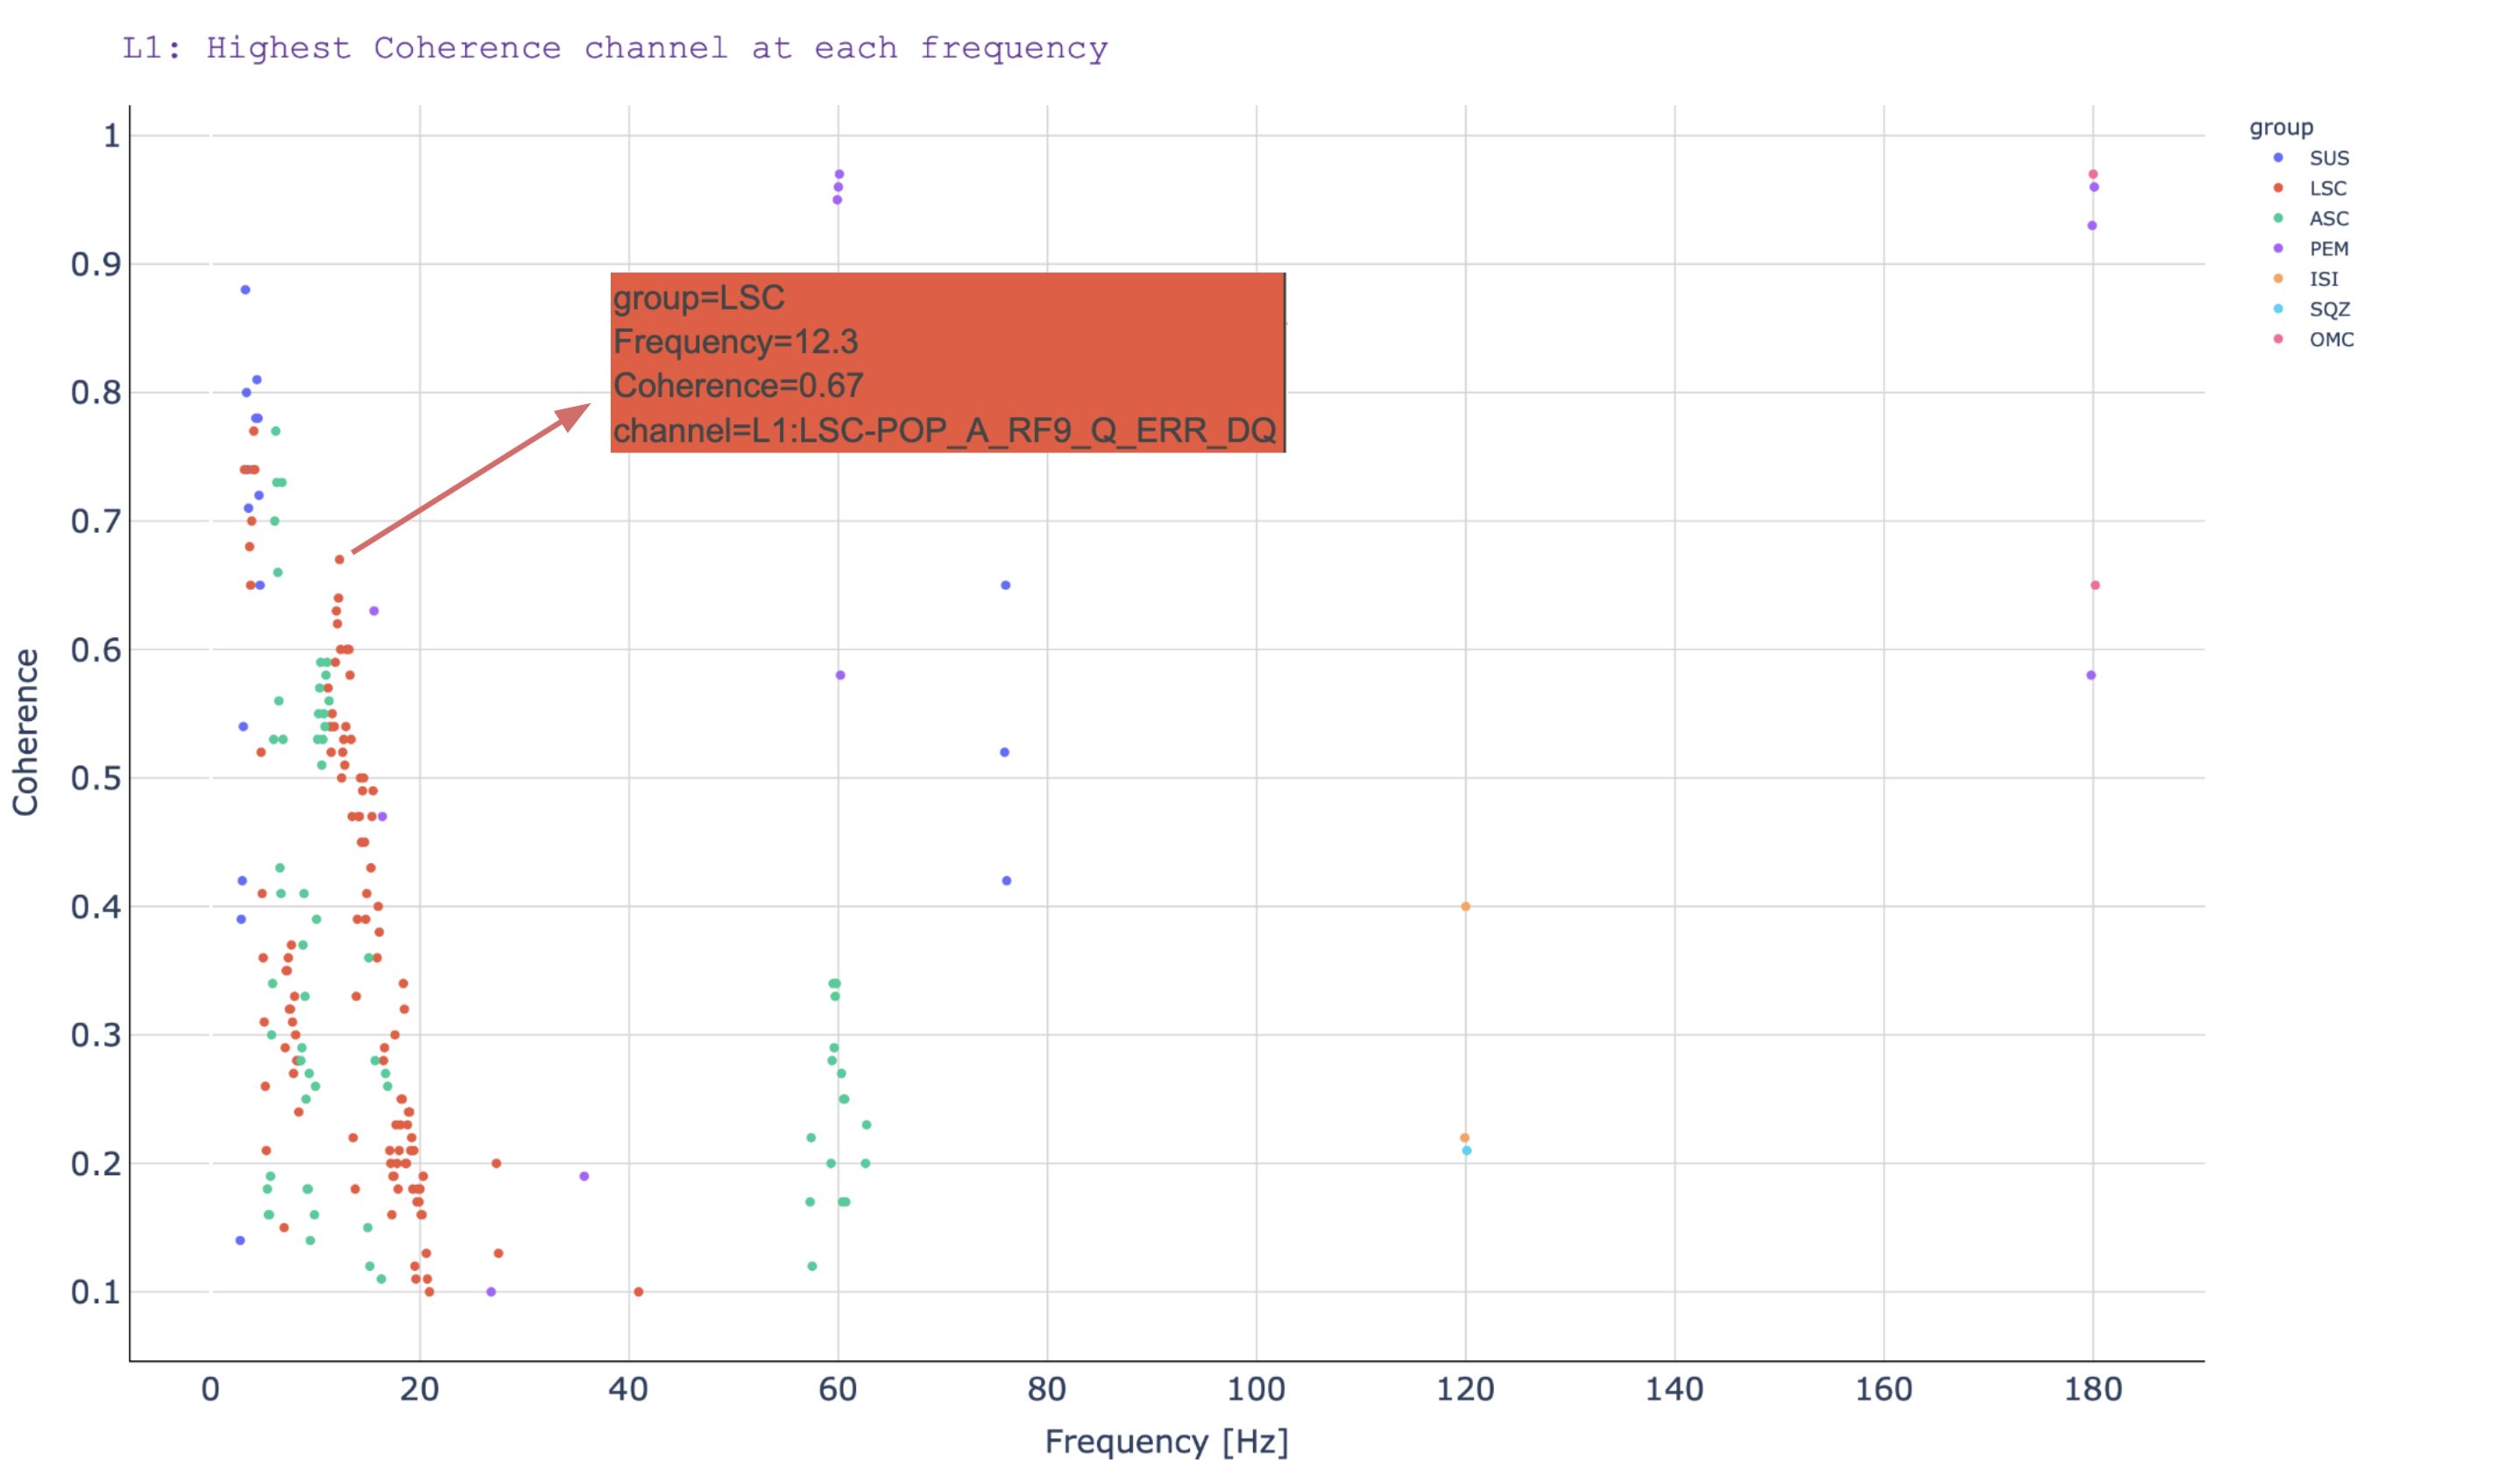Click the SUS point at 76 Hz, coherence 0.42
This screenshot has width=2520, height=1460.
[1006, 881]
